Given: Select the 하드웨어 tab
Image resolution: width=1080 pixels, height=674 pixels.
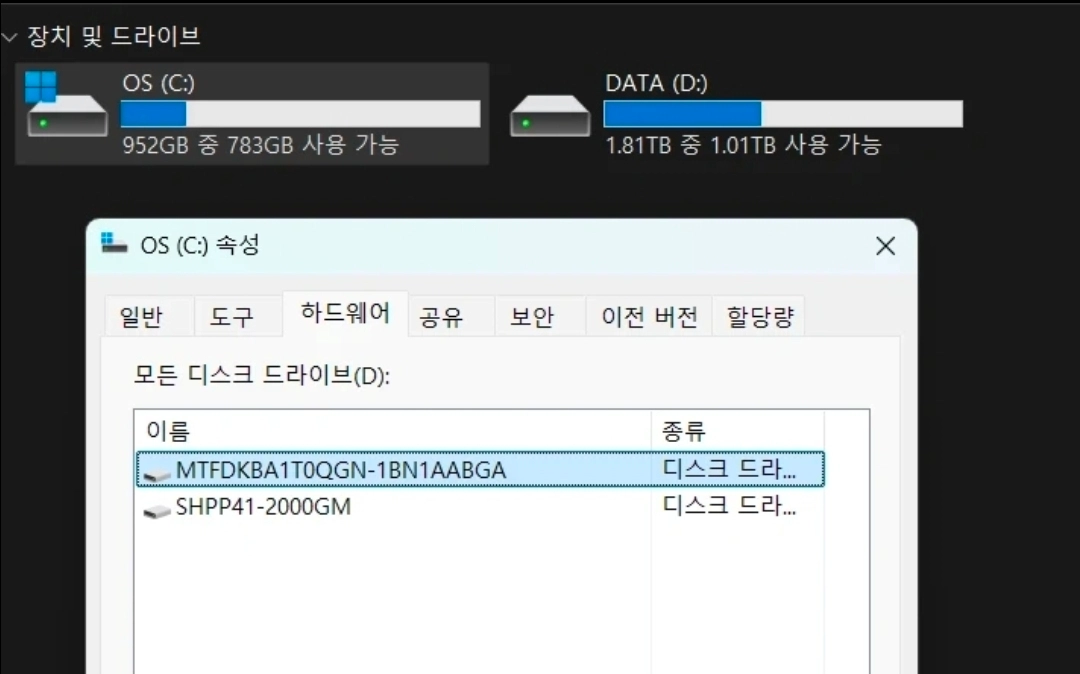Looking at the screenshot, I should (345, 313).
